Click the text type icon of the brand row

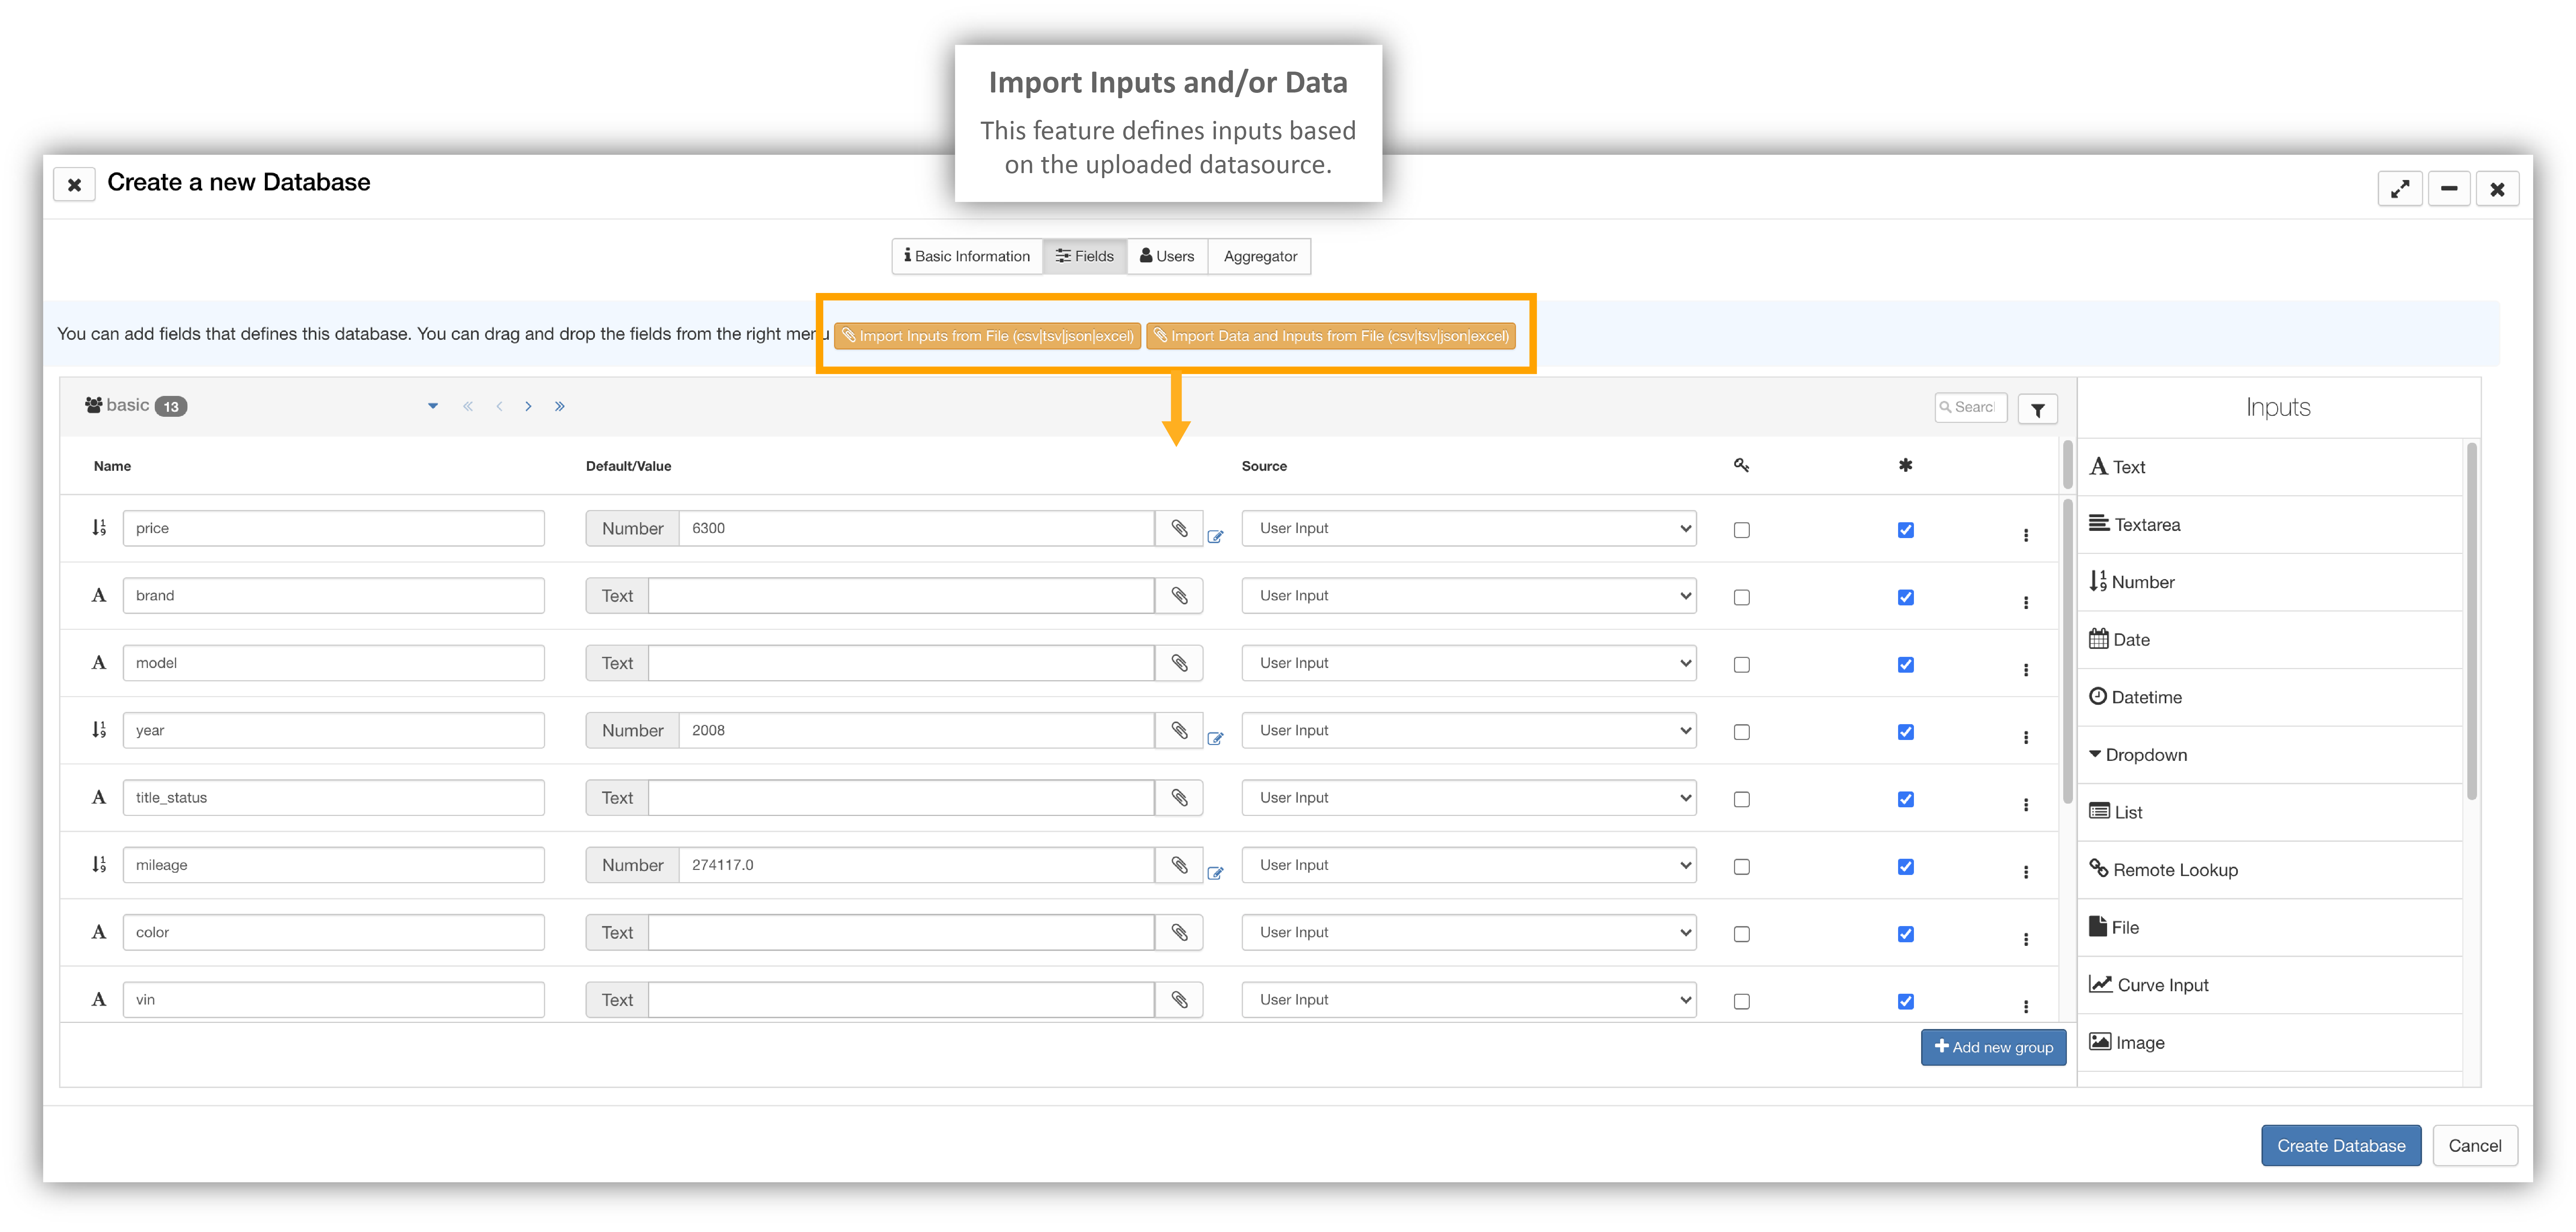99,595
